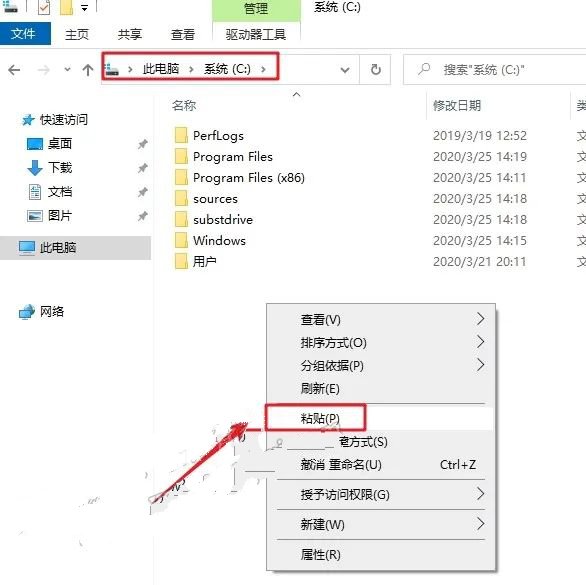Expand the chevron after 此电脑 breadcrumb

191,70
